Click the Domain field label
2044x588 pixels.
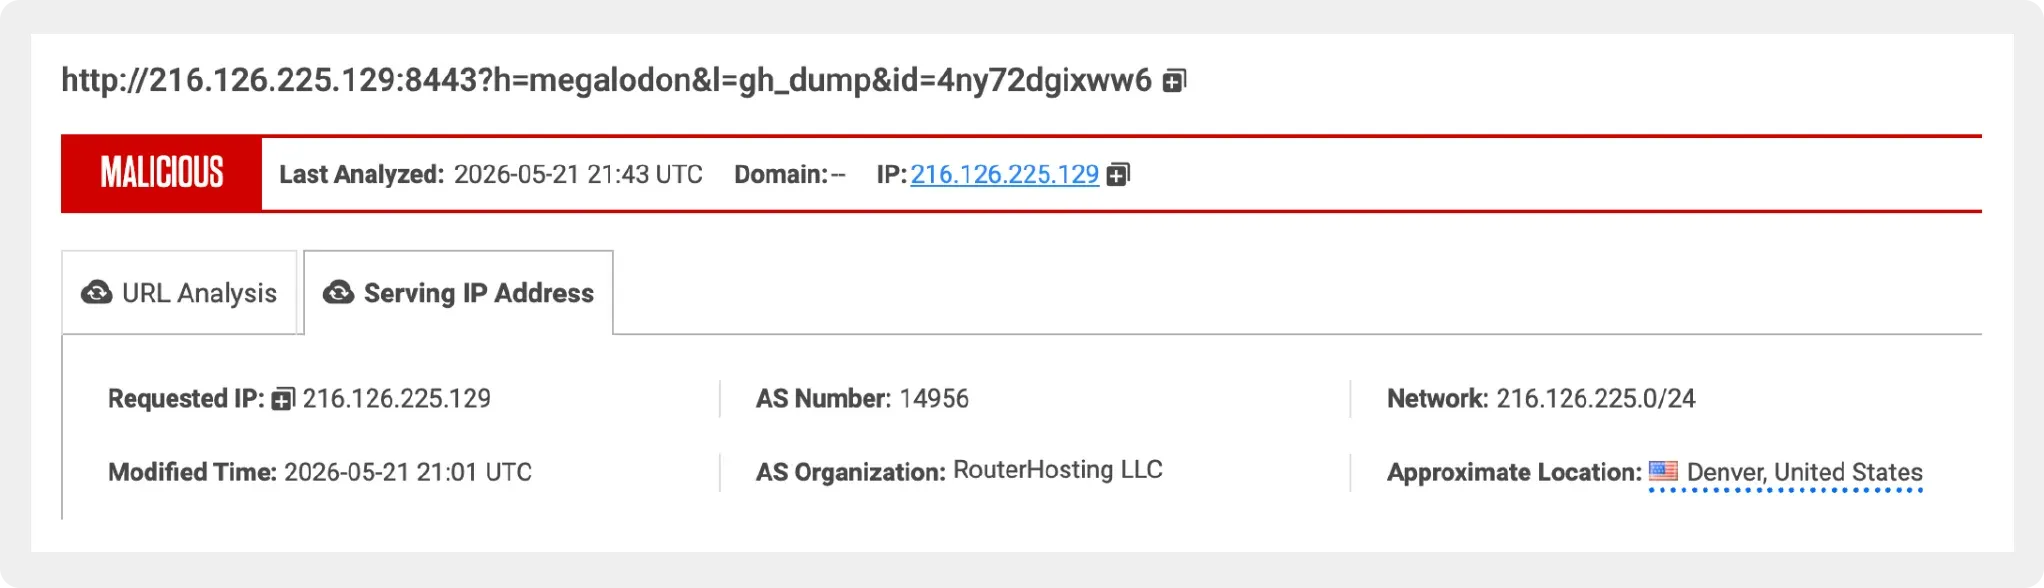781,174
